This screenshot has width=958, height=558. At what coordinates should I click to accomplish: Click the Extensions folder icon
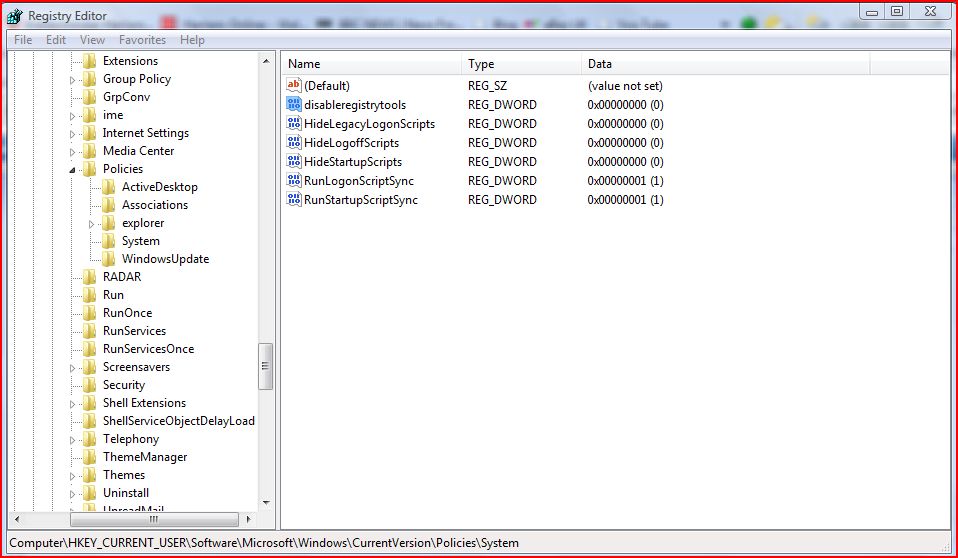90,61
